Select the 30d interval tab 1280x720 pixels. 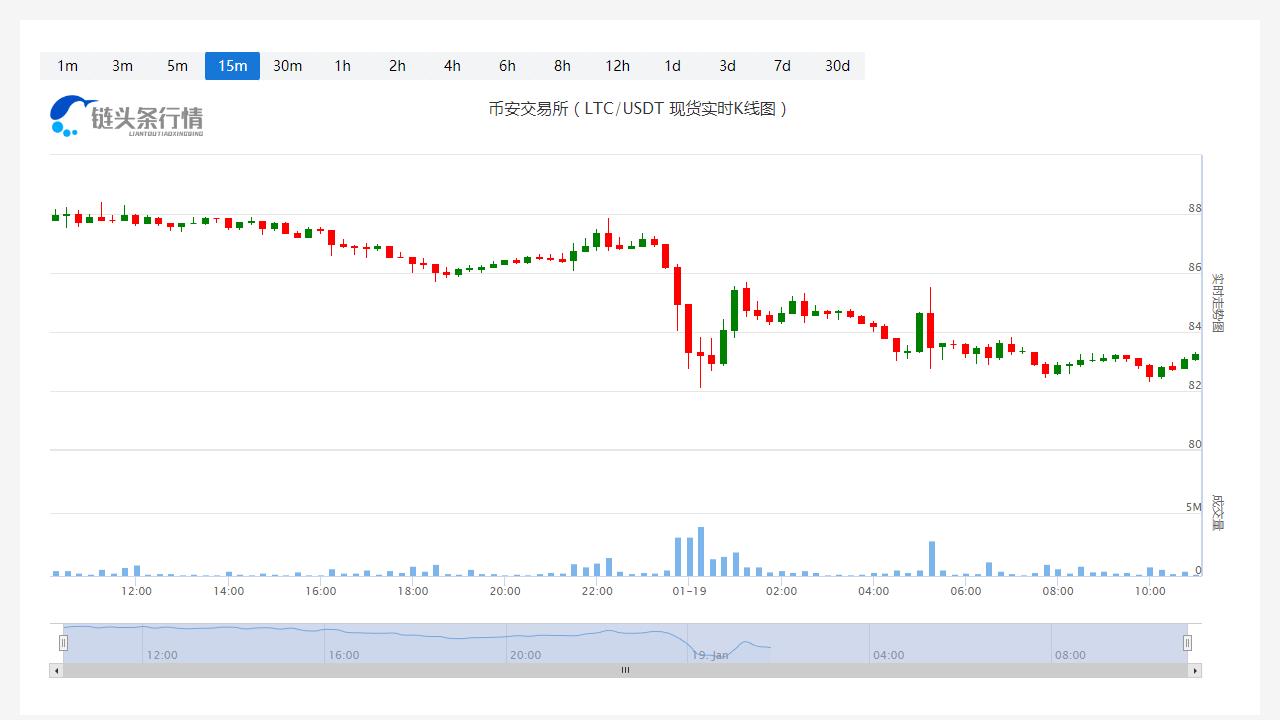coord(837,66)
